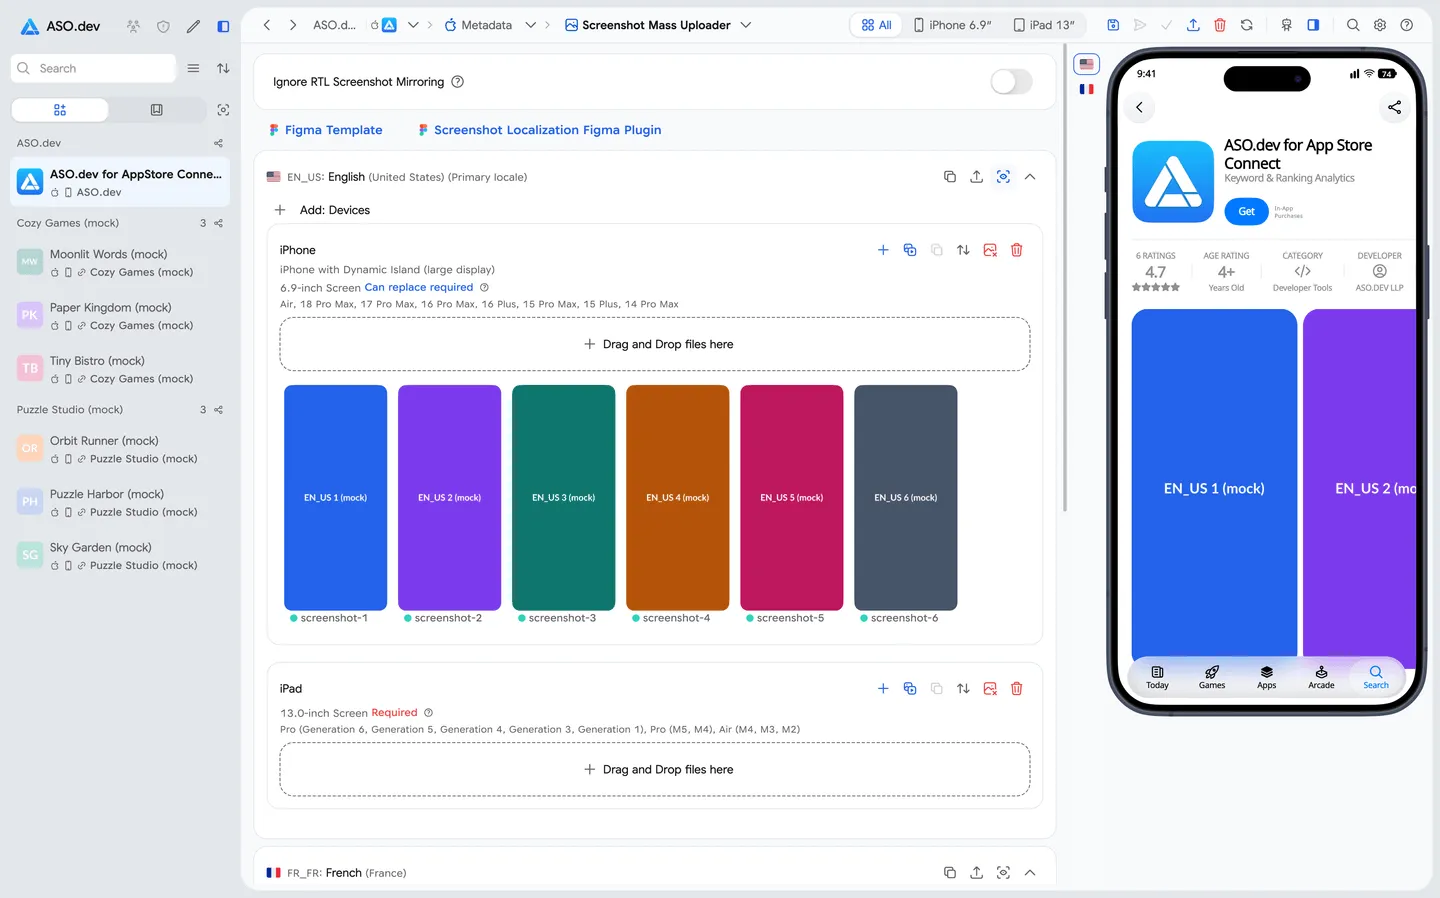Open the Orbit Runner (mock) app

120,449
